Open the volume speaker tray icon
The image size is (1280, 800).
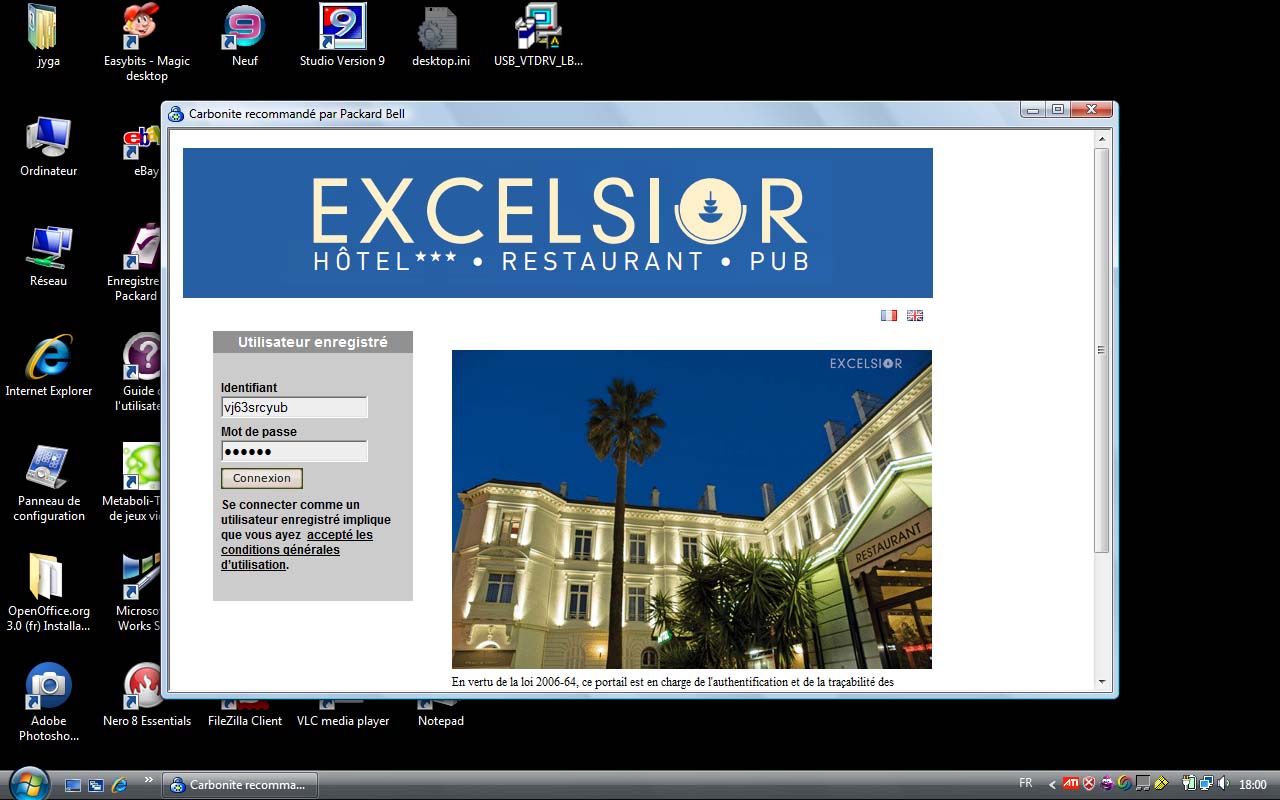click(x=1223, y=784)
